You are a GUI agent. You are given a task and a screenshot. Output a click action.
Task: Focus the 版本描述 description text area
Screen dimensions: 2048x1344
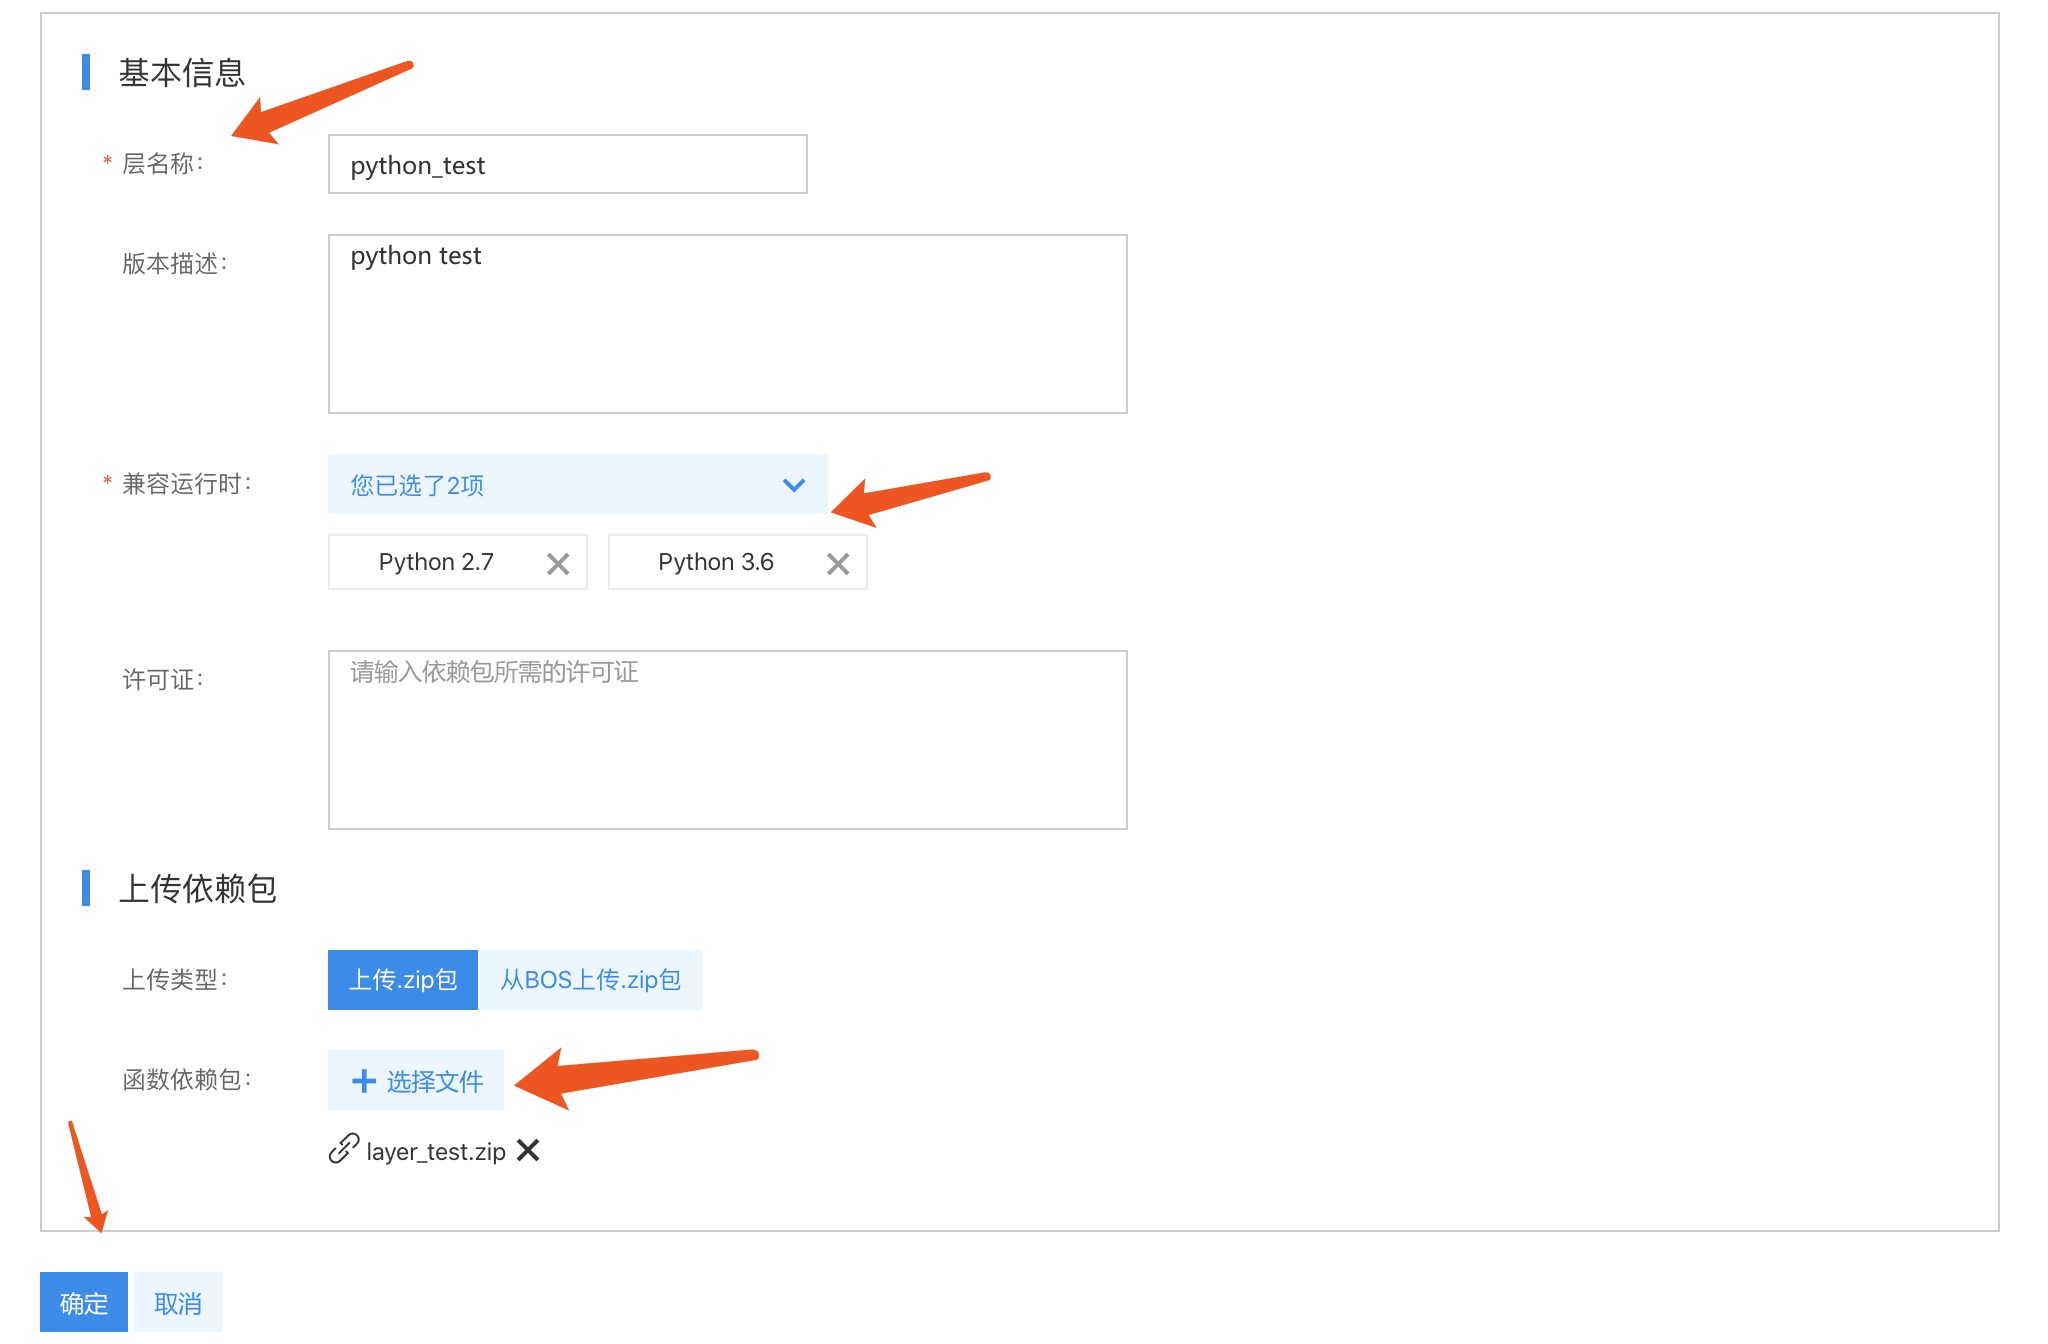(727, 324)
